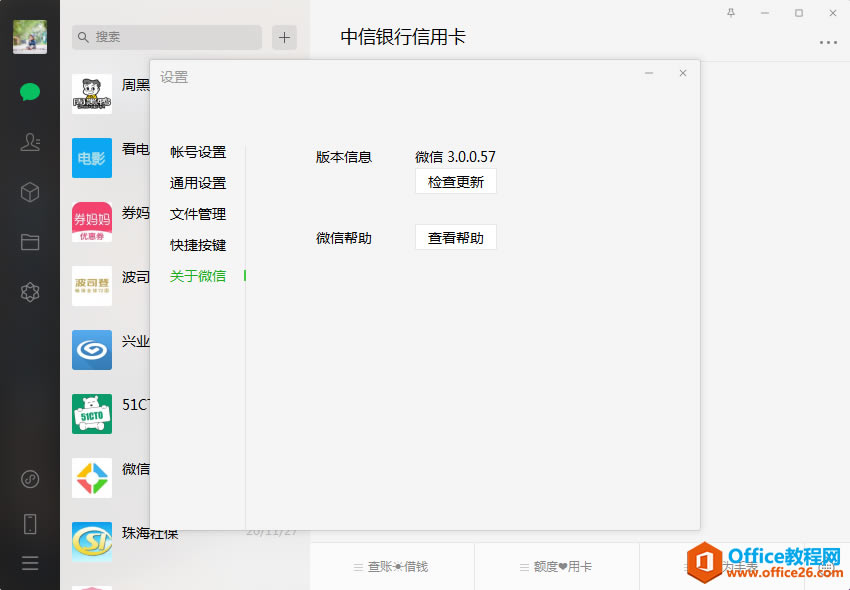The width and height of the screenshot is (850, 590).
Task: Open the 珠海社保 chat avatar
Action: (x=92, y=542)
